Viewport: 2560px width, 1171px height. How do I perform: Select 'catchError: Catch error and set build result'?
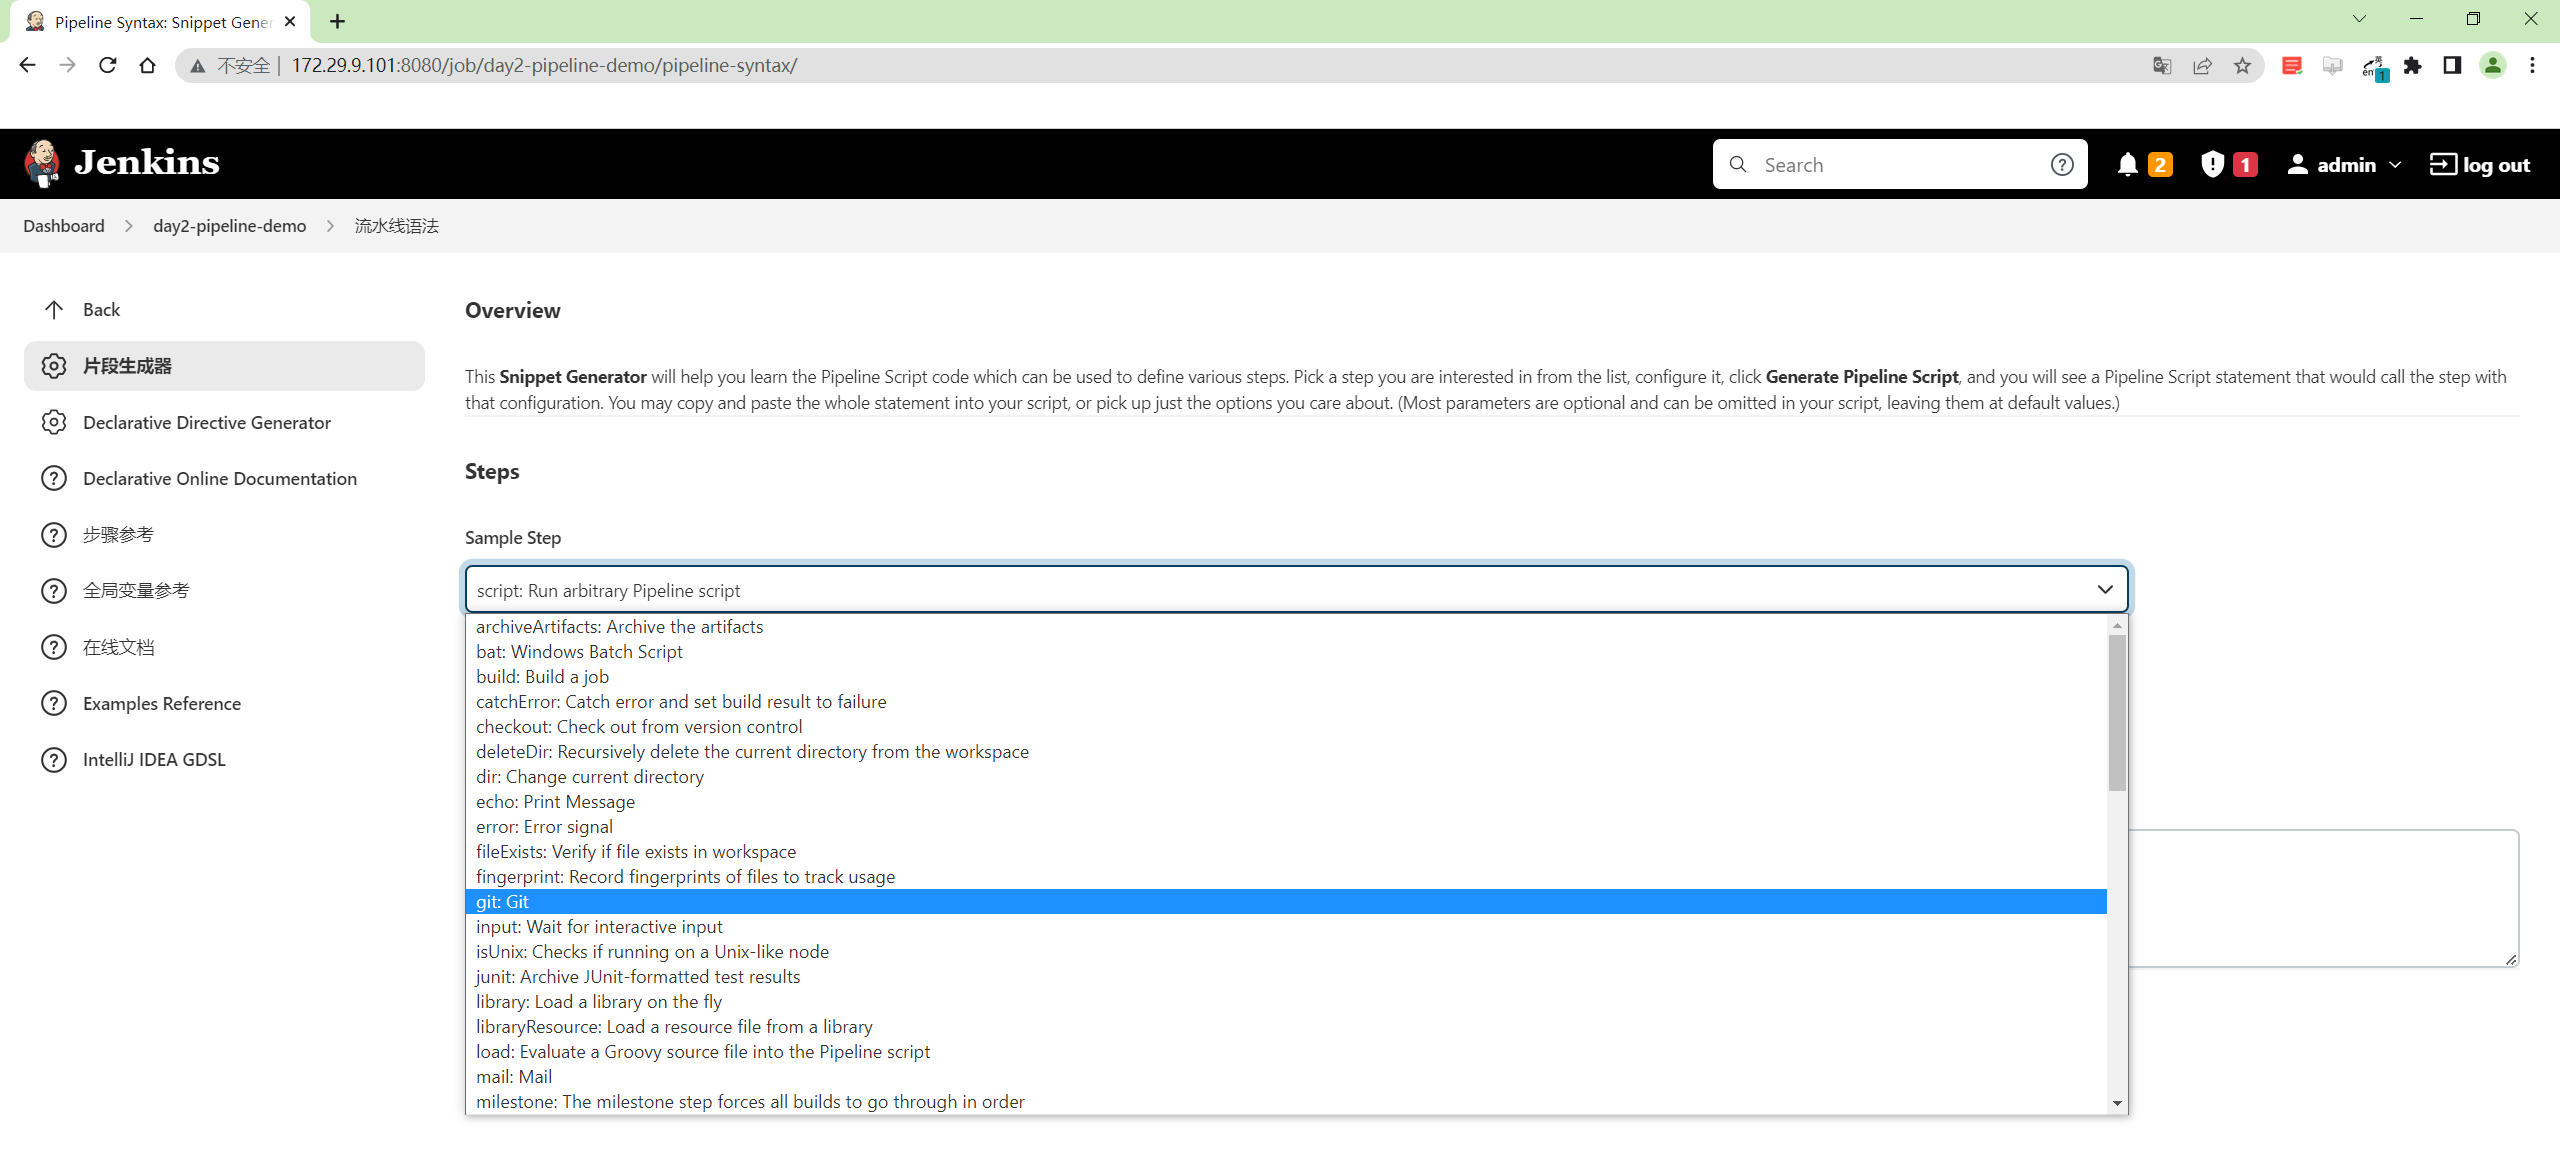coord(1286,702)
